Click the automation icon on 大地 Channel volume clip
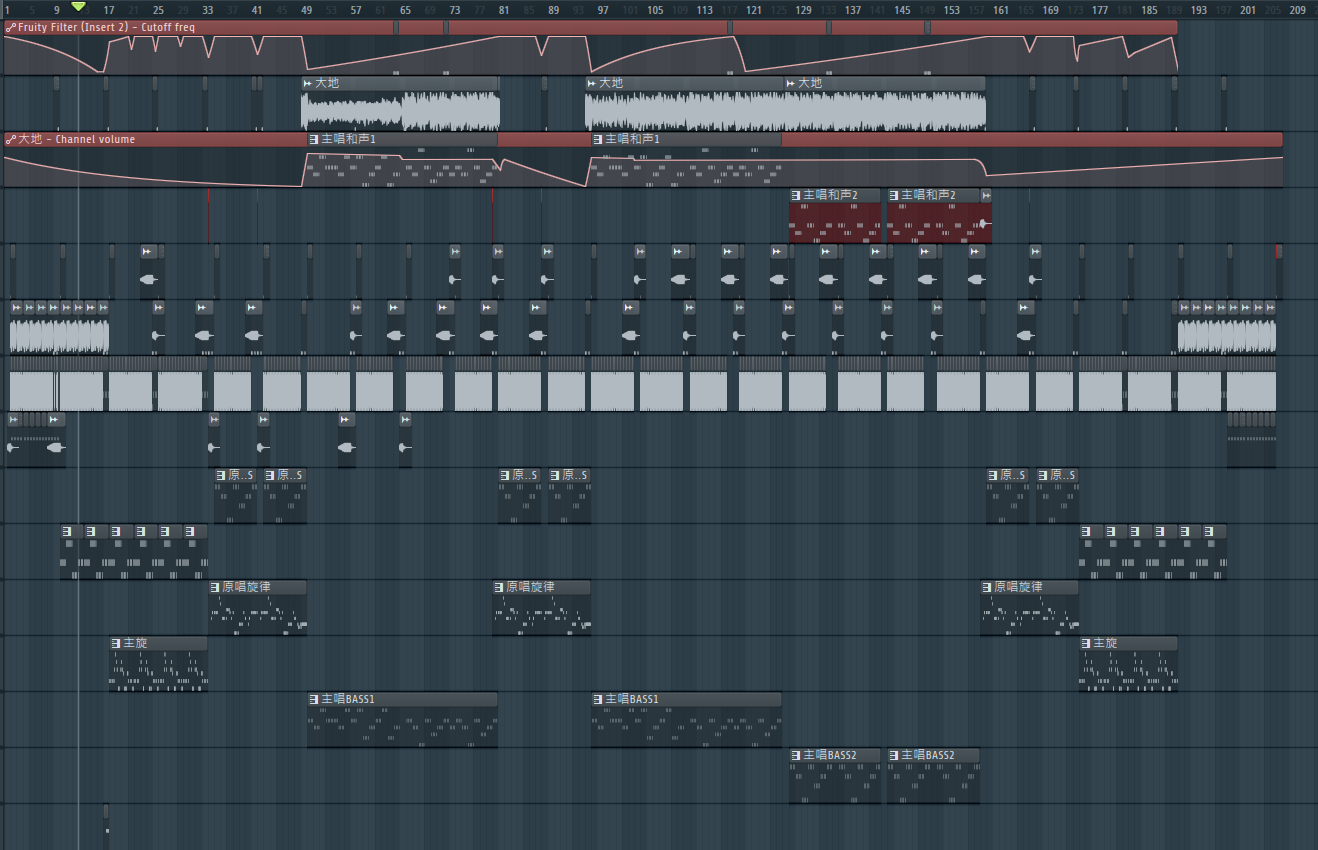The height and width of the screenshot is (850, 1318). (x=10, y=140)
